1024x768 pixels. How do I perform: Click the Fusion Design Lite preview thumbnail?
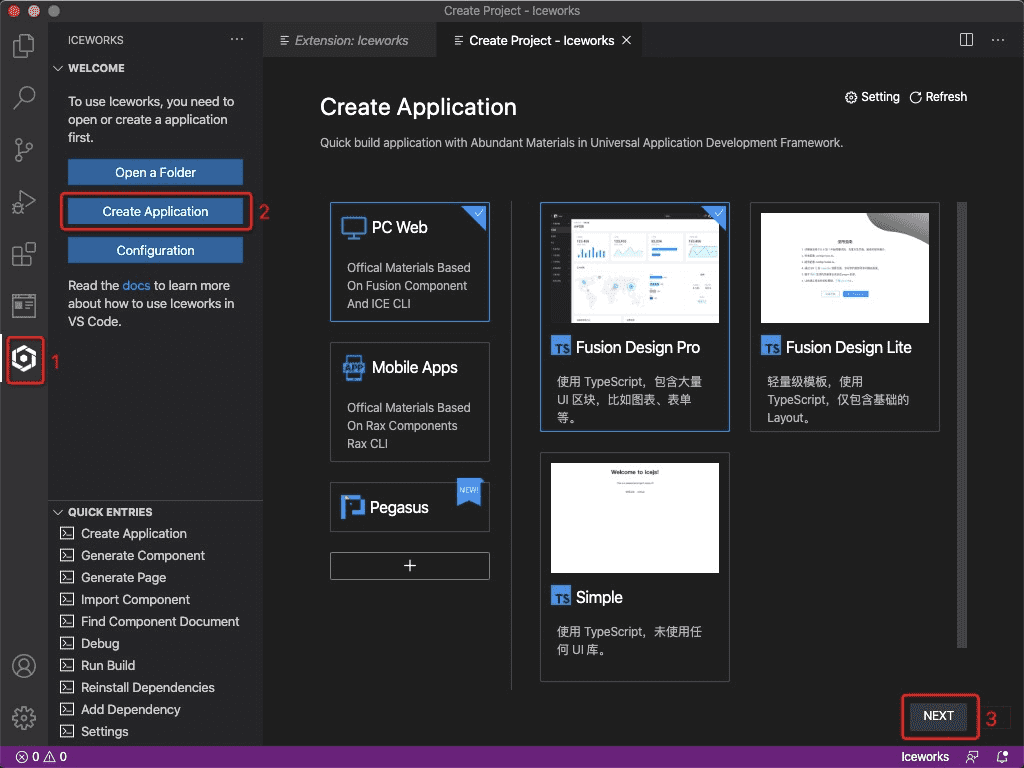tap(844, 268)
